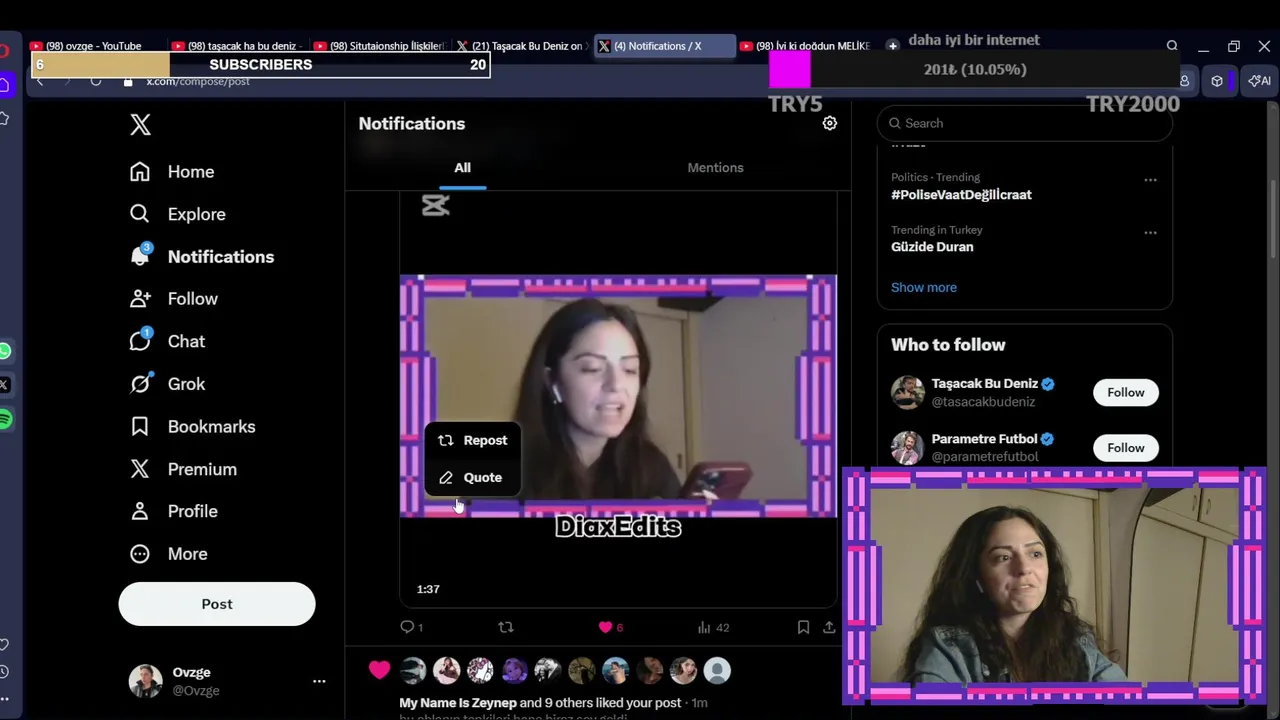Switch to the Mentions tab

(x=715, y=168)
